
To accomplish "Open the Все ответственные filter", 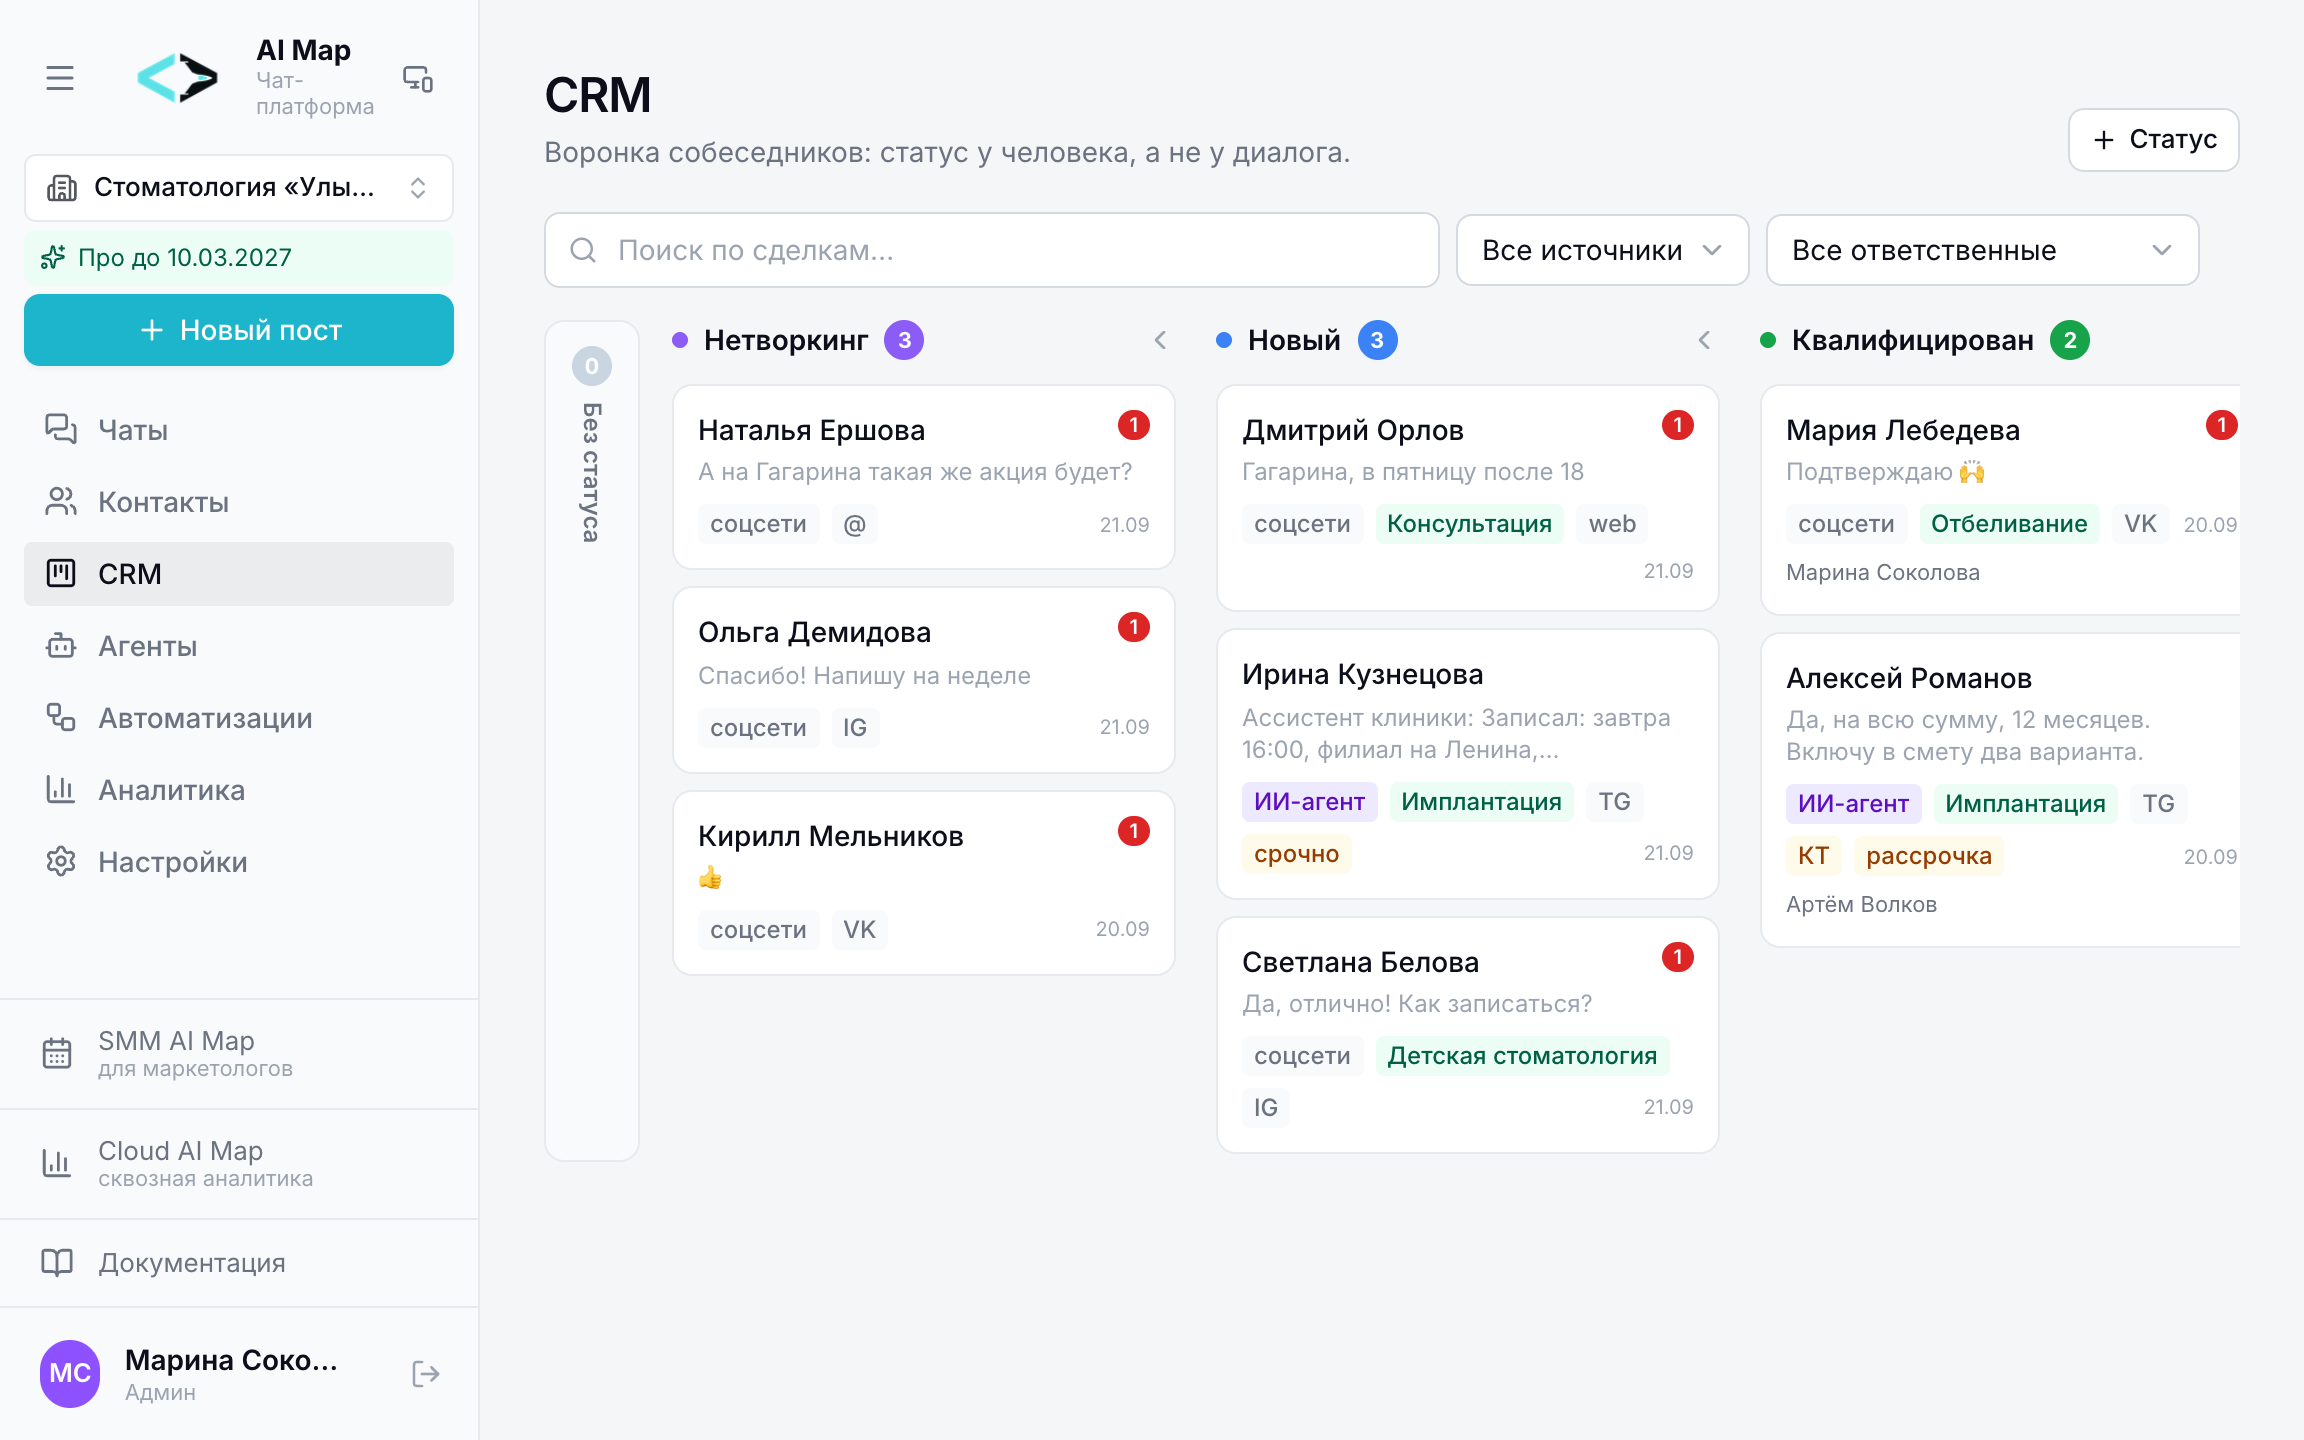I will coord(1982,250).
